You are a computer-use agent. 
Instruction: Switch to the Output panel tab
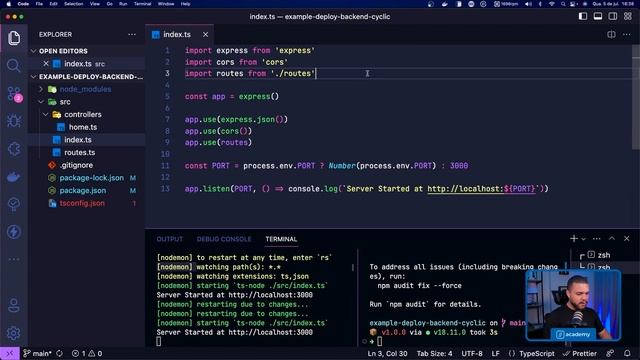point(170,239)
